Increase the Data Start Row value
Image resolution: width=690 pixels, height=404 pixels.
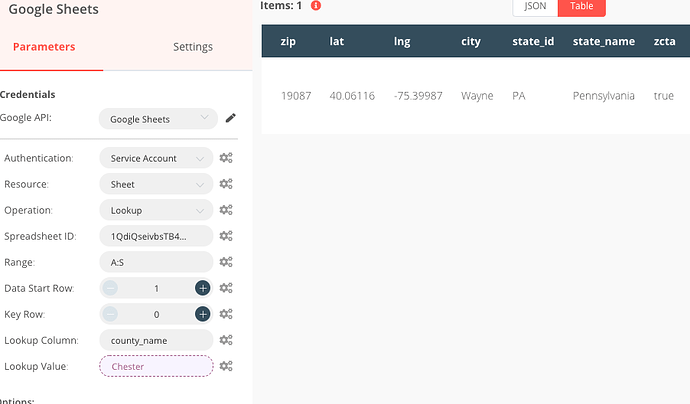tap(202, 288)
